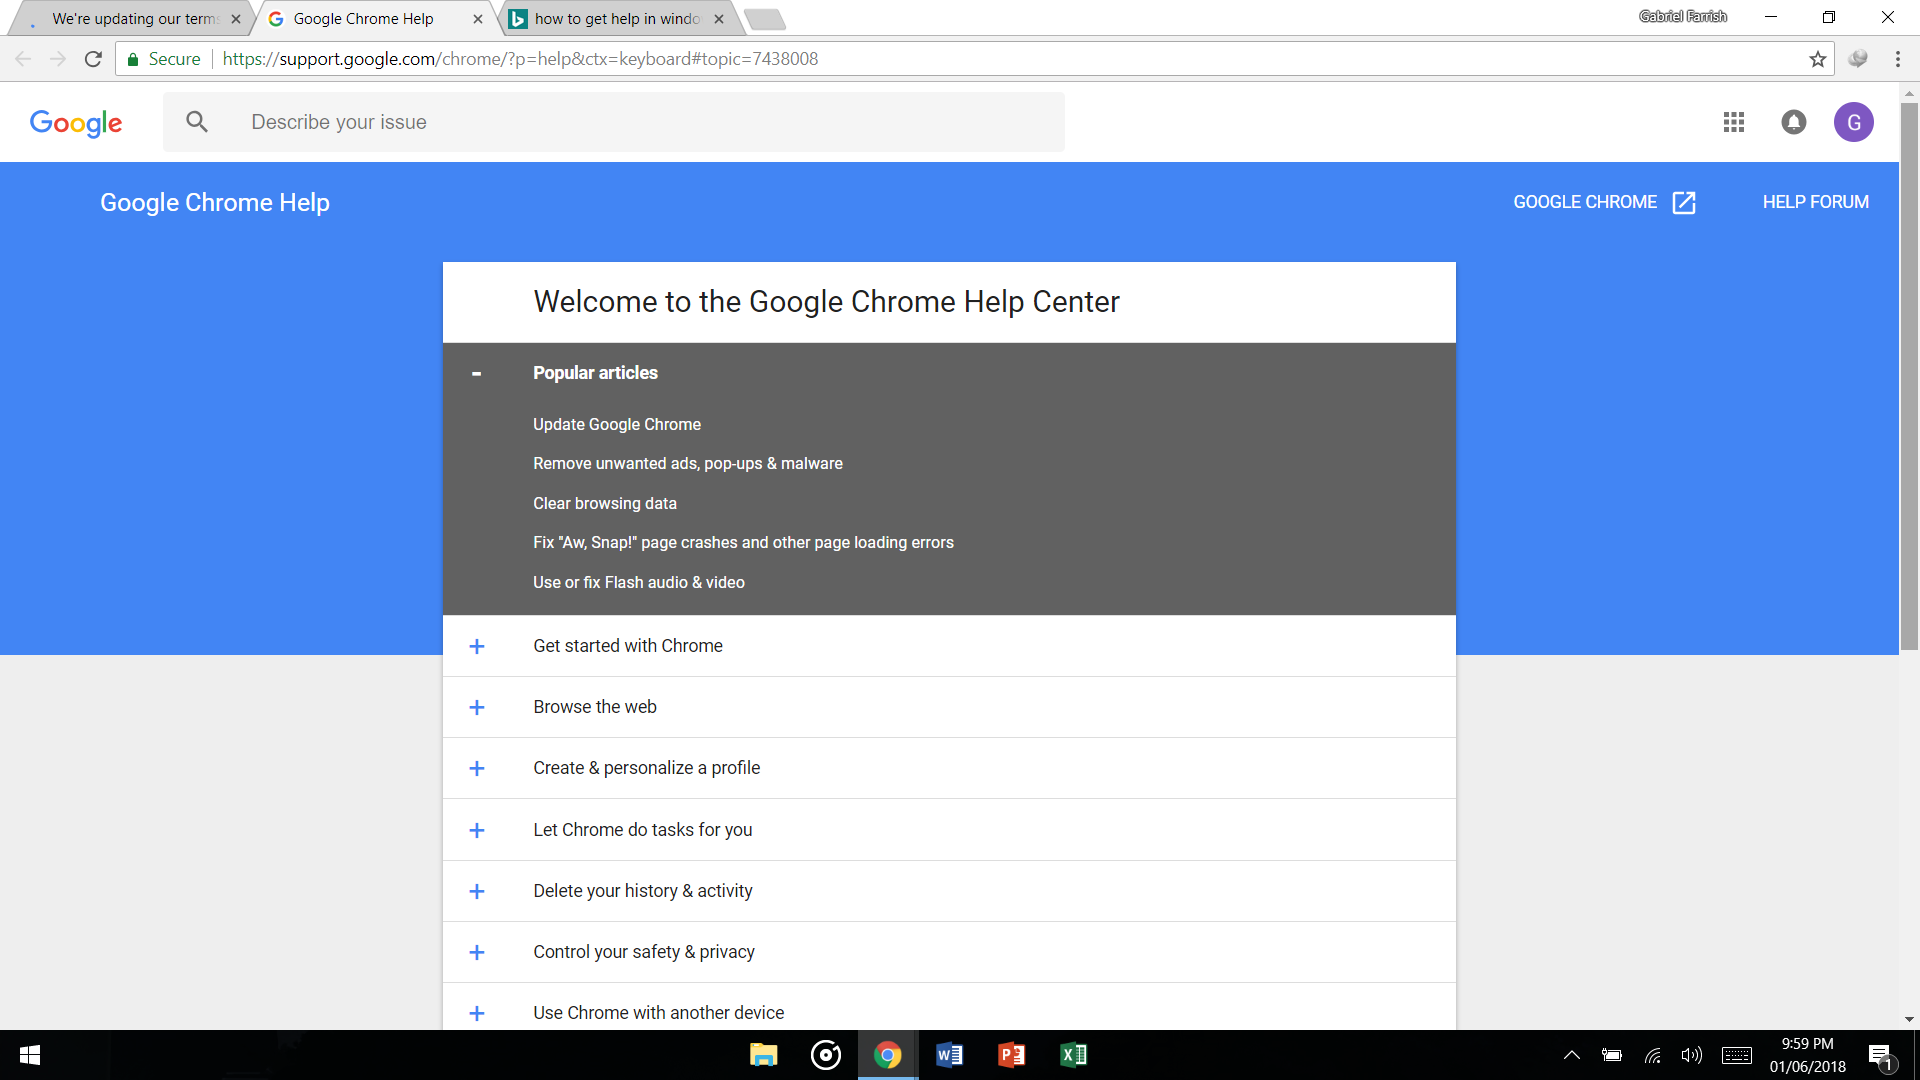Expand Get started with Chrome
The width and height of the screenshot is (1920, 1080).
coord(476,646)
